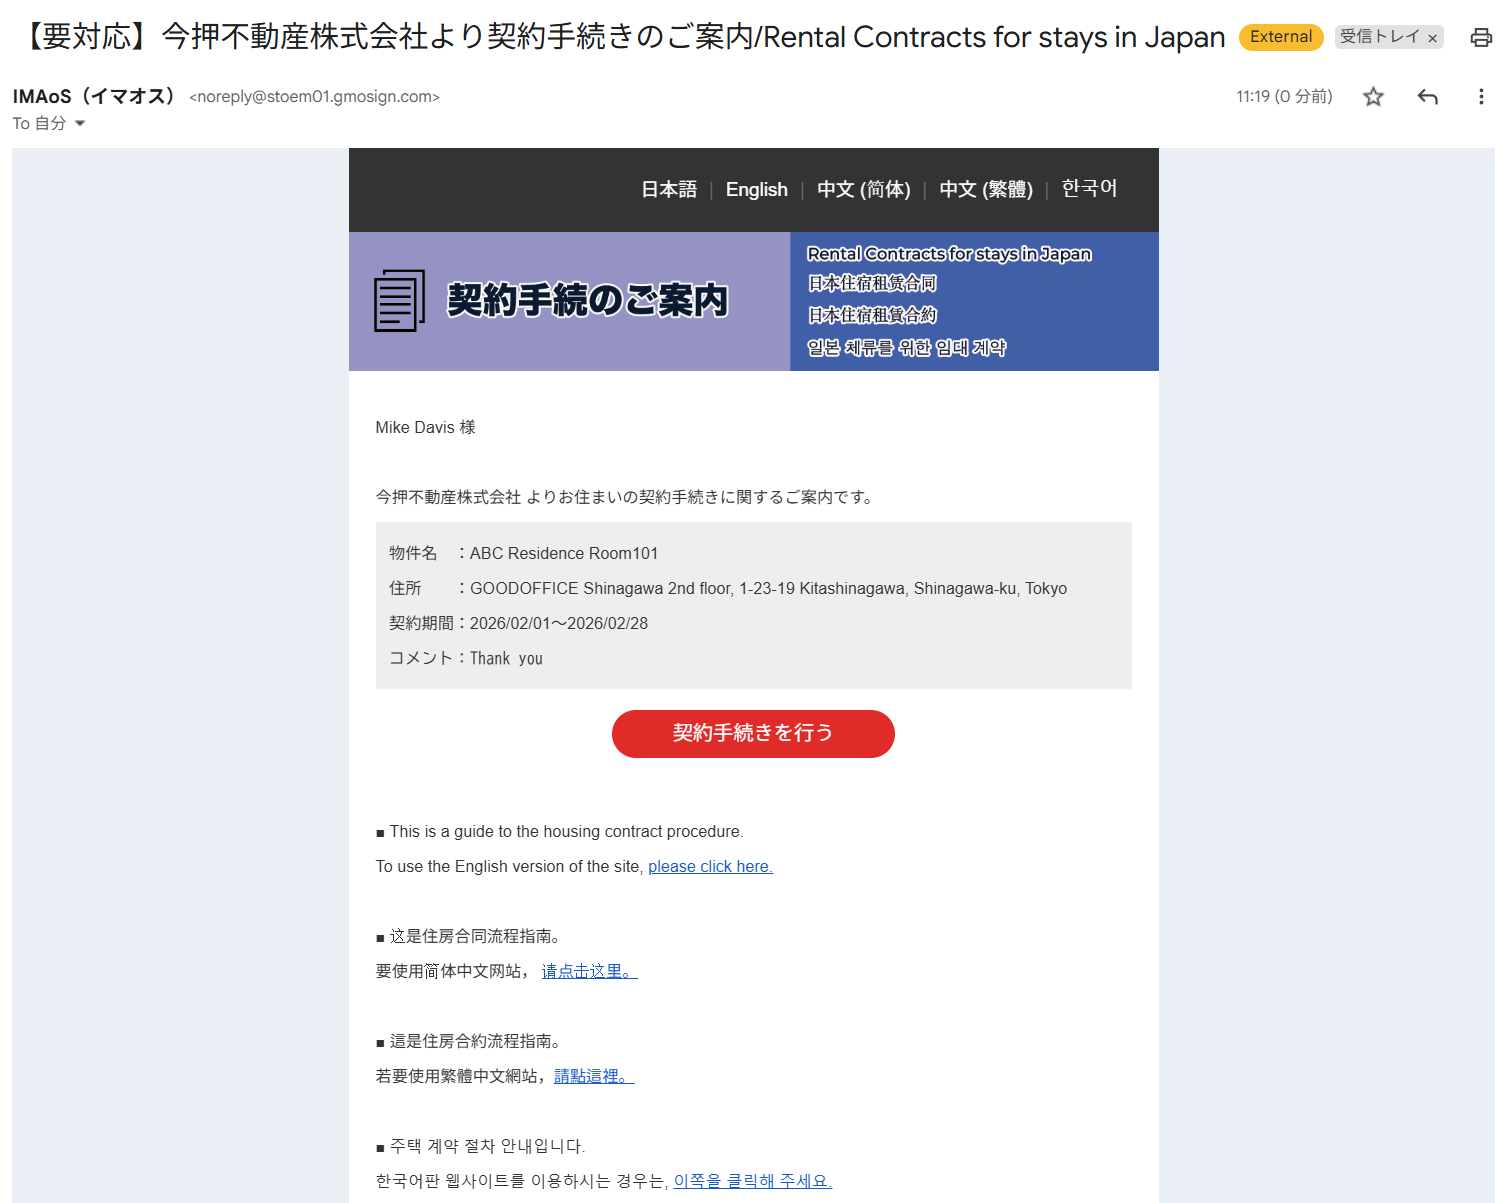The height and width of the screenshot is (1203, 1504).
Task: Select 中文 (简体) language option
Action: [x=863, y=190]
